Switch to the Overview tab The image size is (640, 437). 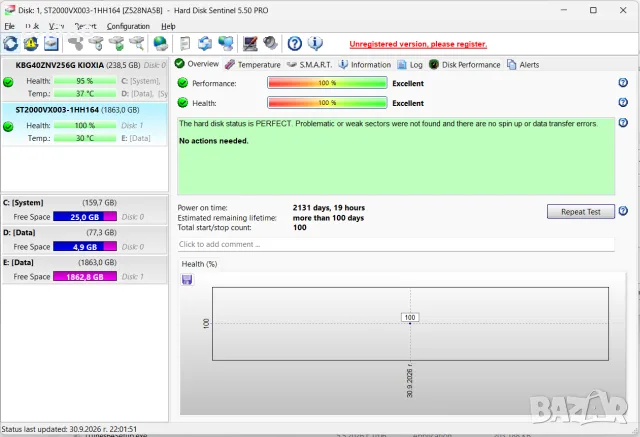click(197, 64)
